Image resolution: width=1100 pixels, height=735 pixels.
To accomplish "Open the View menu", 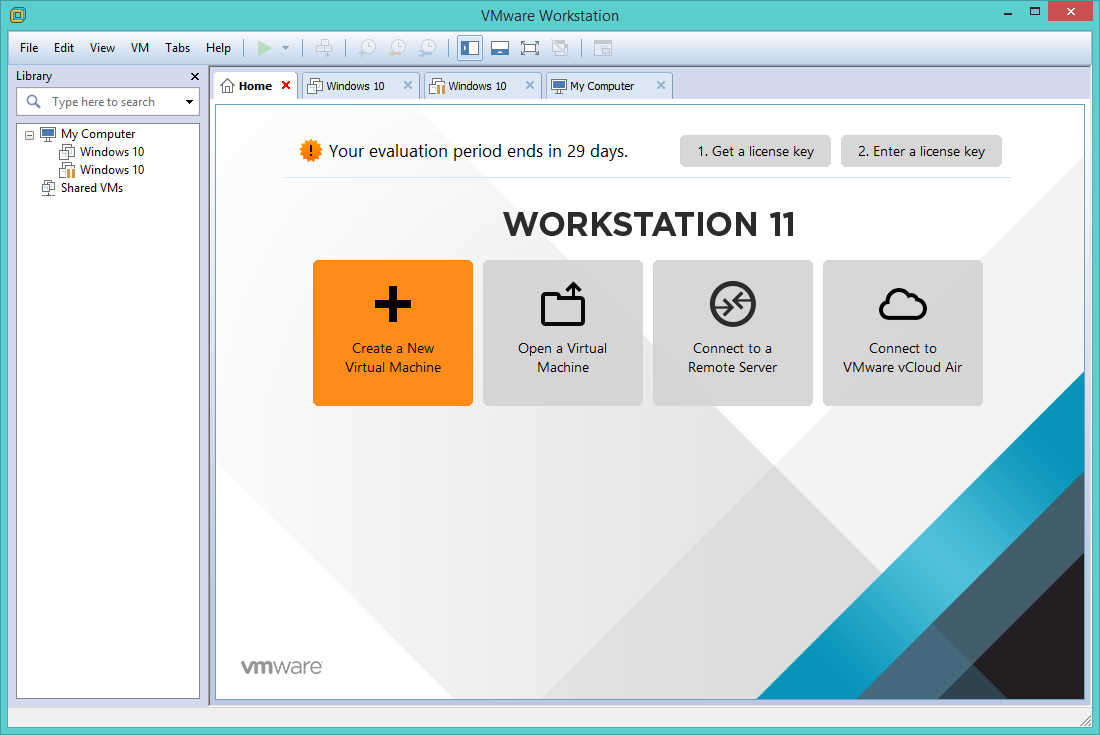I will pos(102,48).
